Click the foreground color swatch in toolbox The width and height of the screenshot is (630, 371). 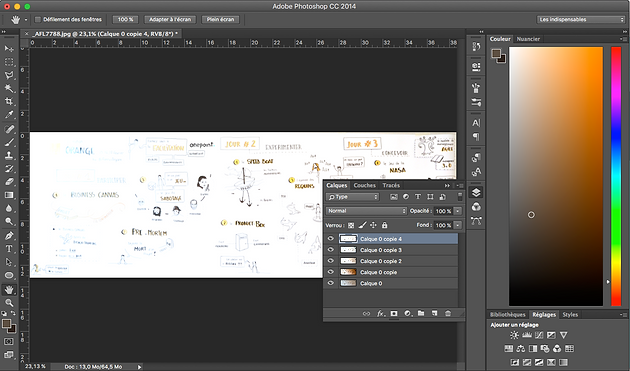pos(6,324)
